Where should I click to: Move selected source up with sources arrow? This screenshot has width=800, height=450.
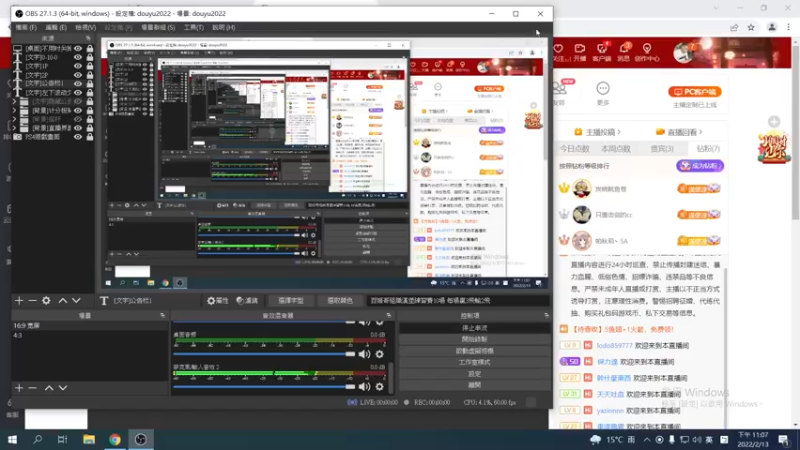coord(63,301)
